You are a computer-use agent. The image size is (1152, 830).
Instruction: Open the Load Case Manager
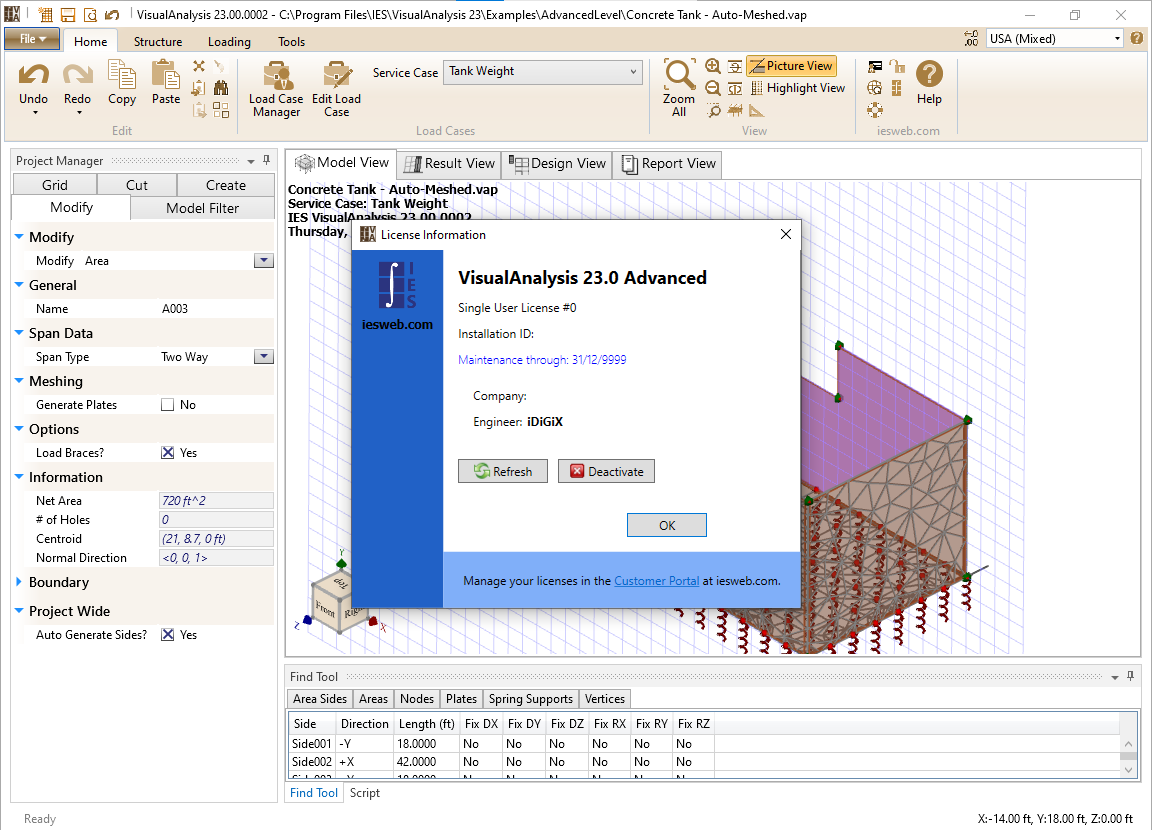(276, 88)
